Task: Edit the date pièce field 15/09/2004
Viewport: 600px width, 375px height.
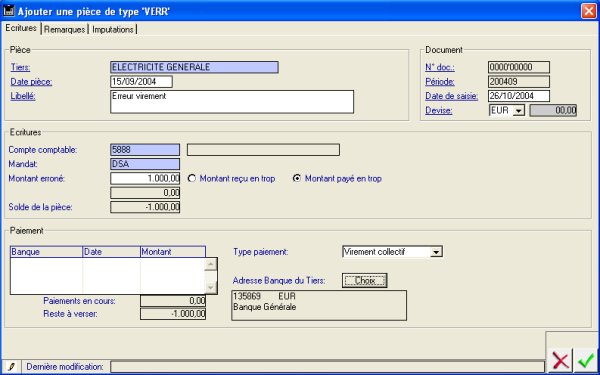Action: point(142,82)
